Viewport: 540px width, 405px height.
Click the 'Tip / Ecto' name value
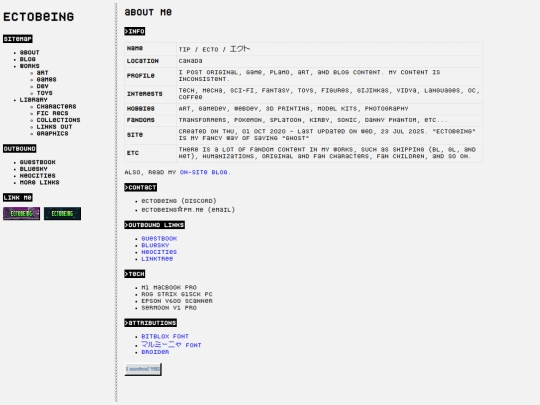(214, 49)
